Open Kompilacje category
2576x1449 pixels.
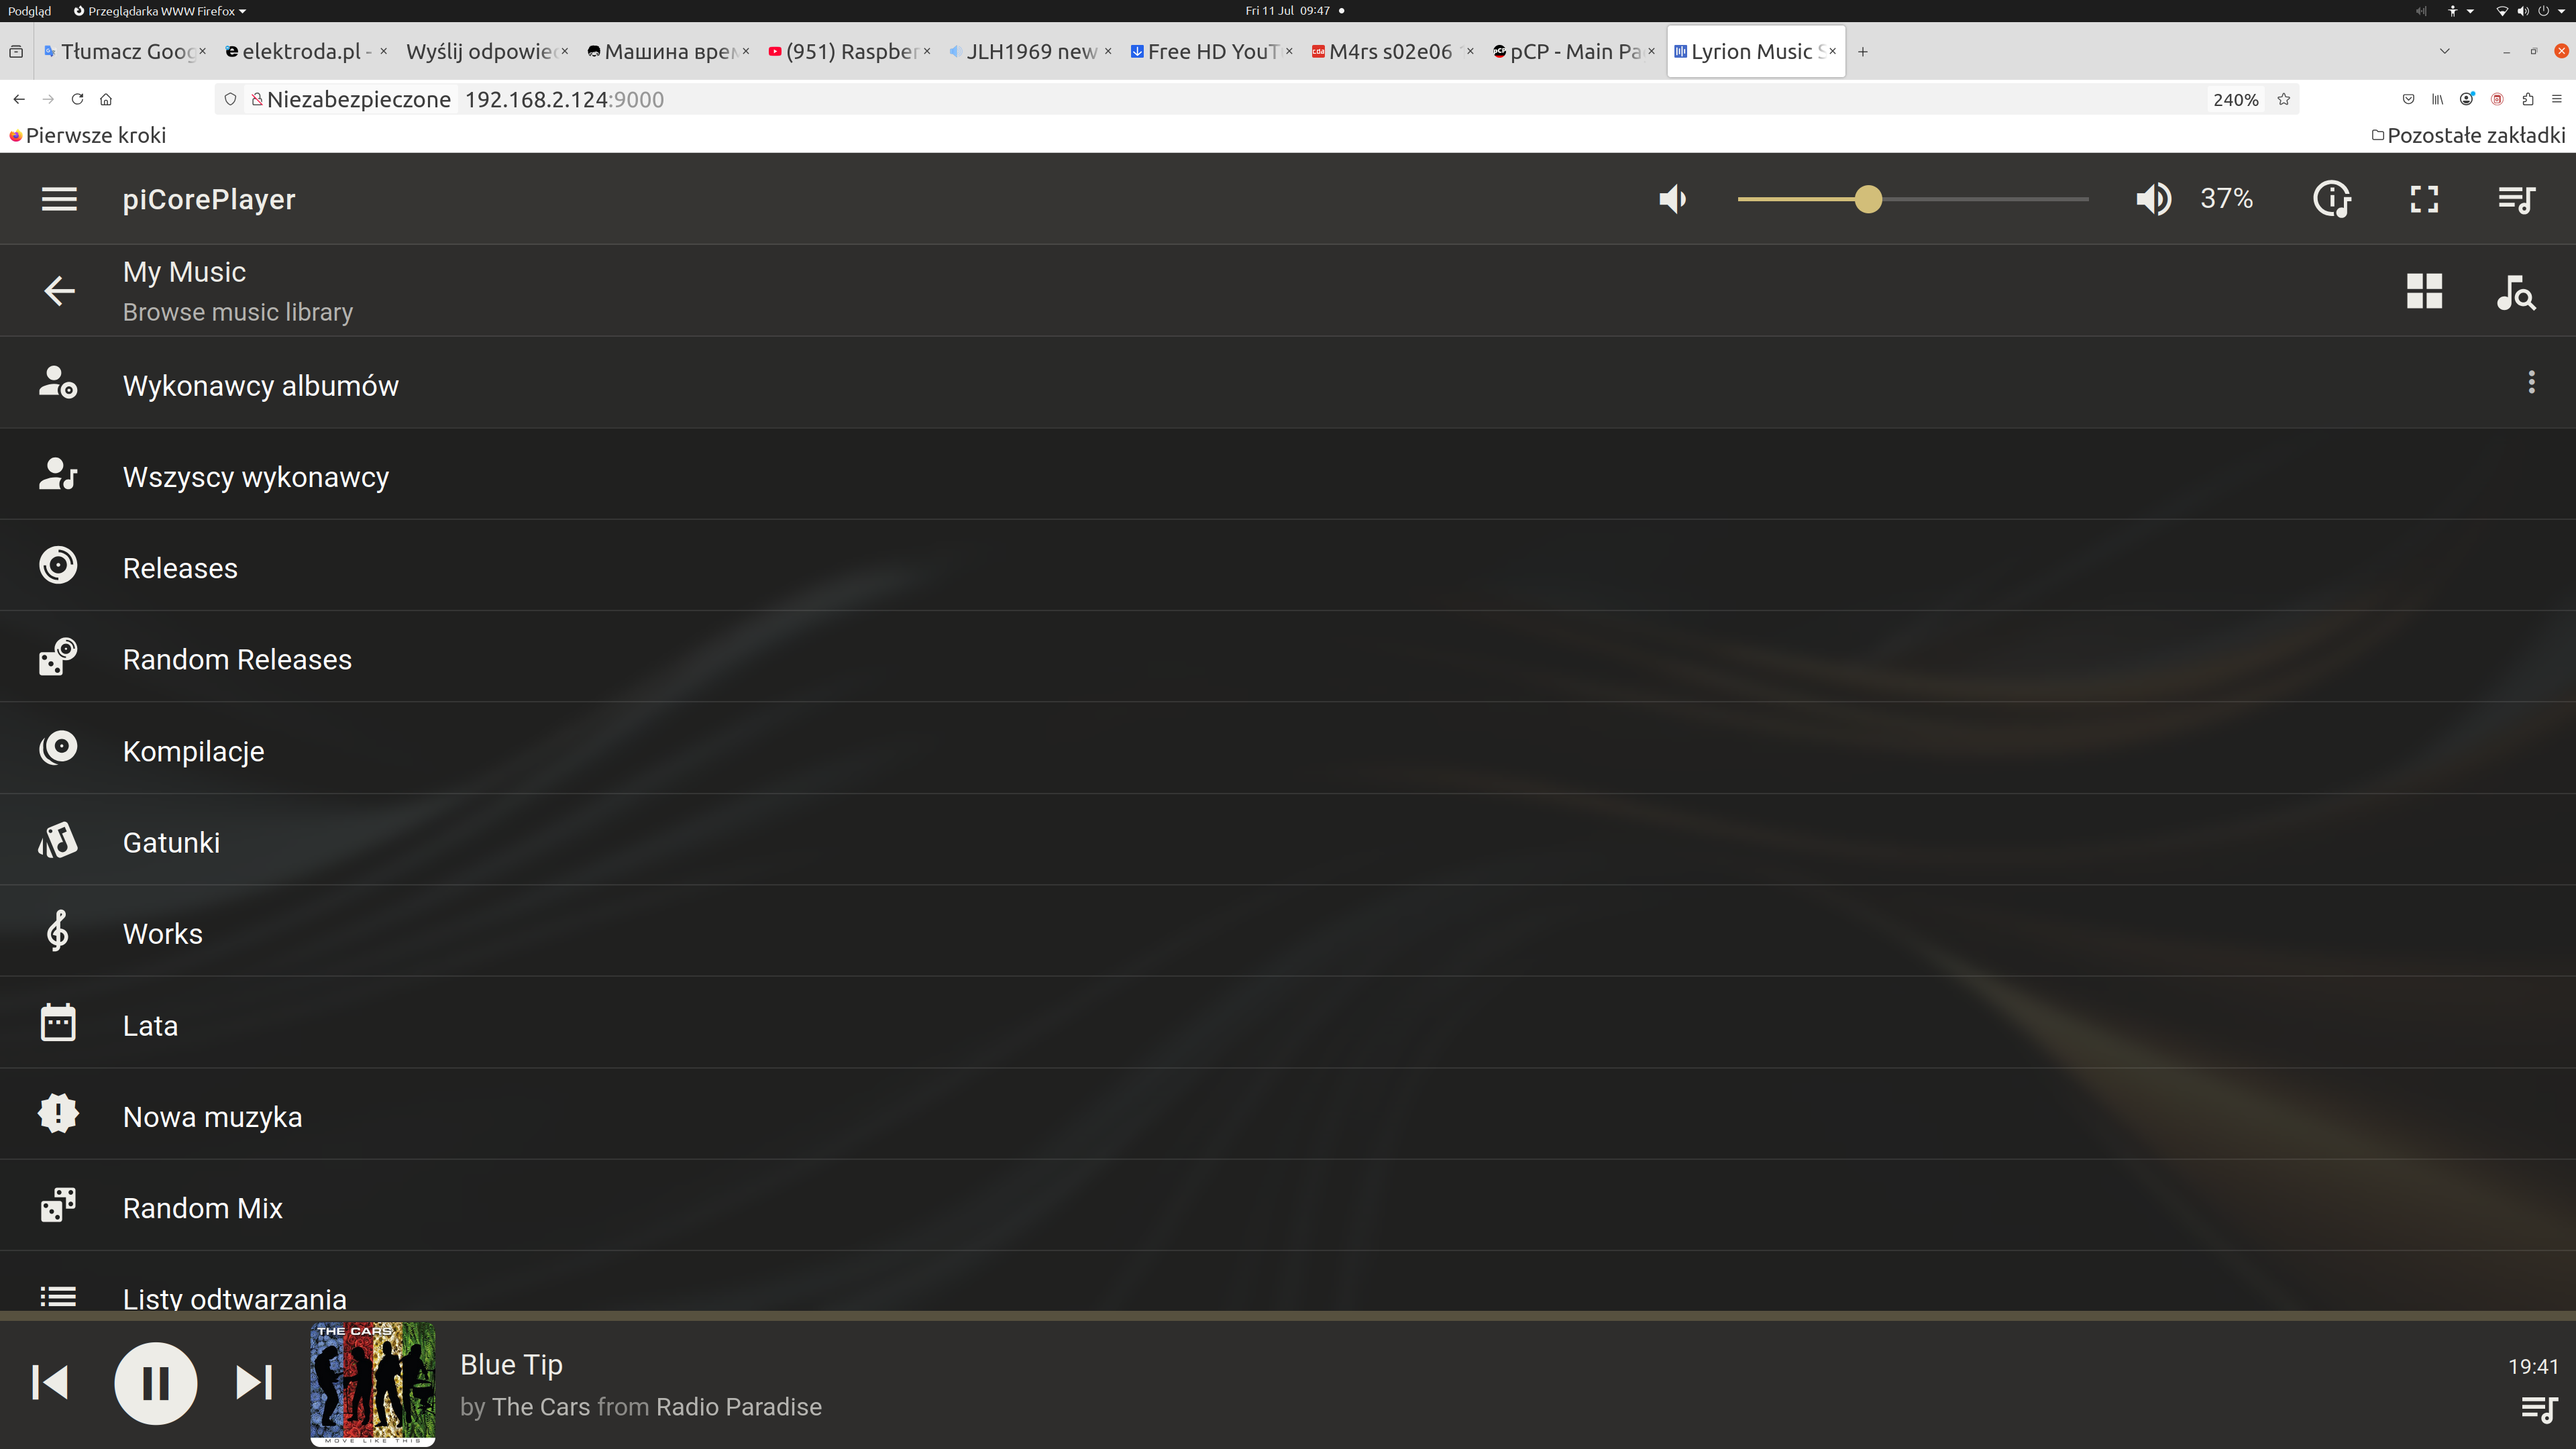coord(1288,749)
